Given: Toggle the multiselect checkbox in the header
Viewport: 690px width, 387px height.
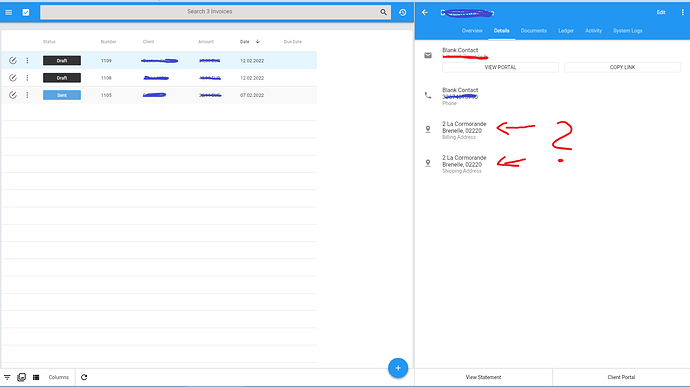Looking at the screenshot, I should pyautogui.click(x=26, y=12).
